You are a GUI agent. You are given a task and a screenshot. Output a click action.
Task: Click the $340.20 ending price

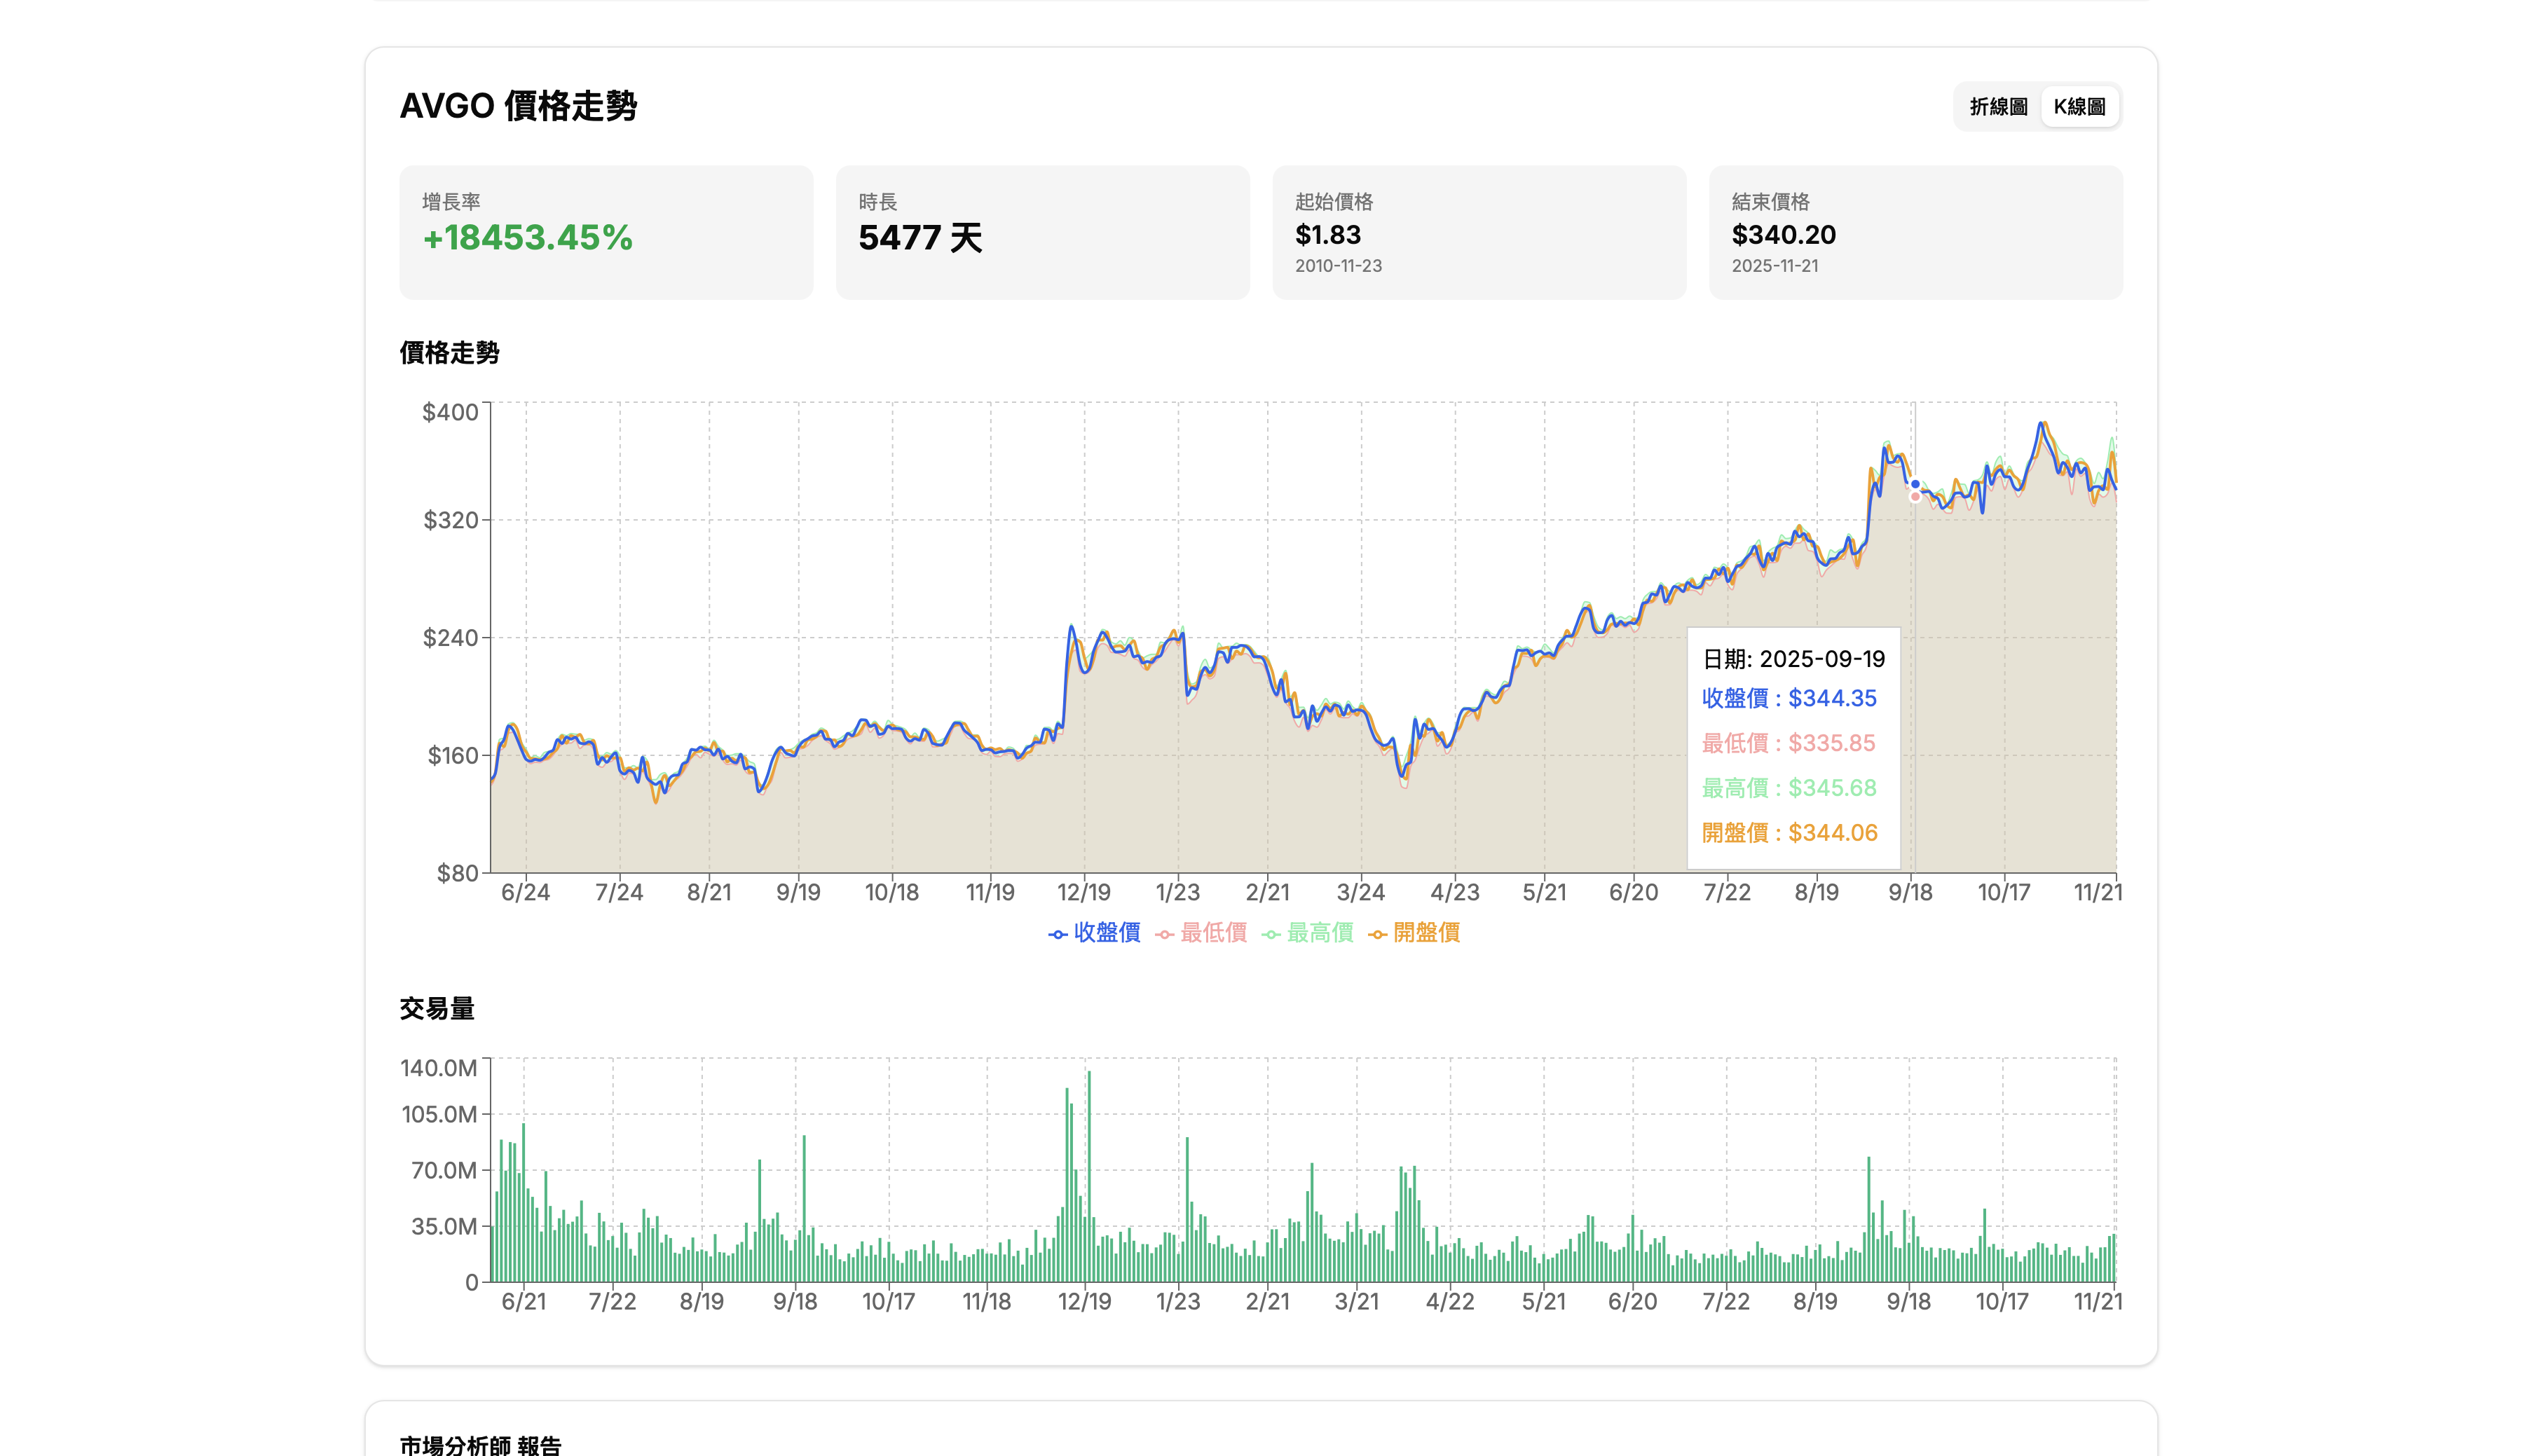(1783, 235)
